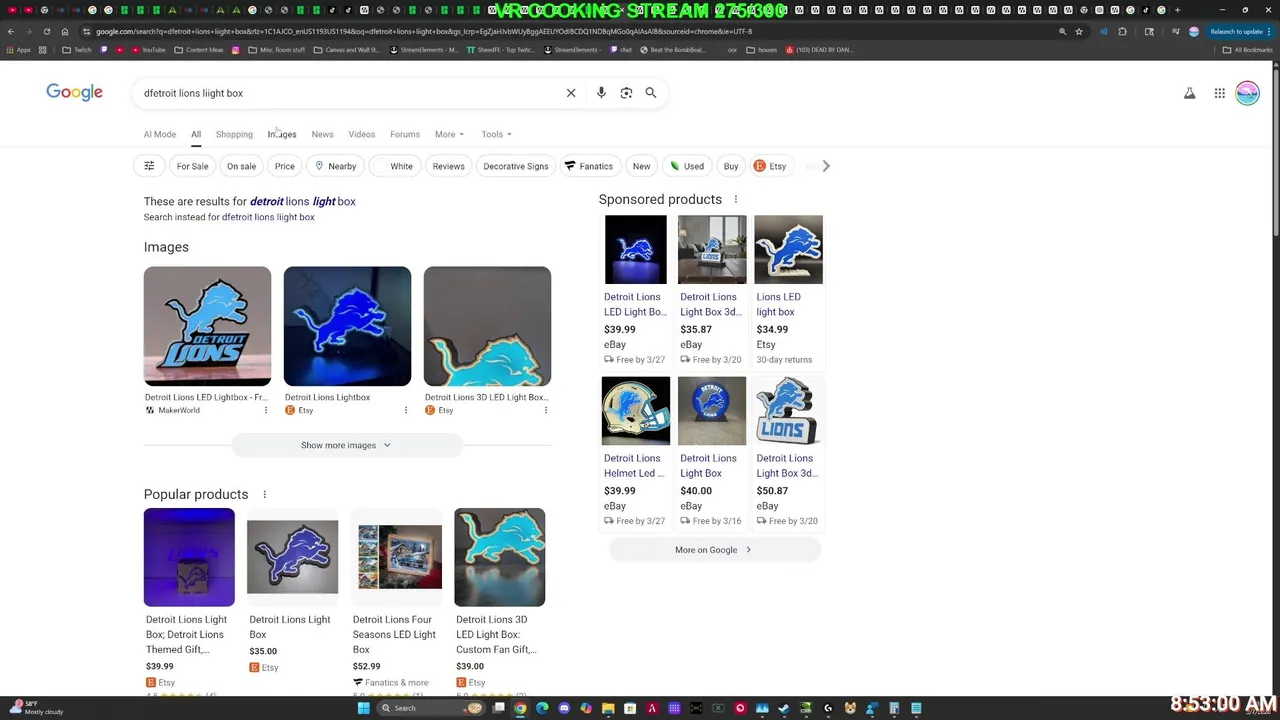Open options for Detroit Lions Lightbox image
Screen dimensions: 1280x720
pyautogui.click(x=406, y=410)
